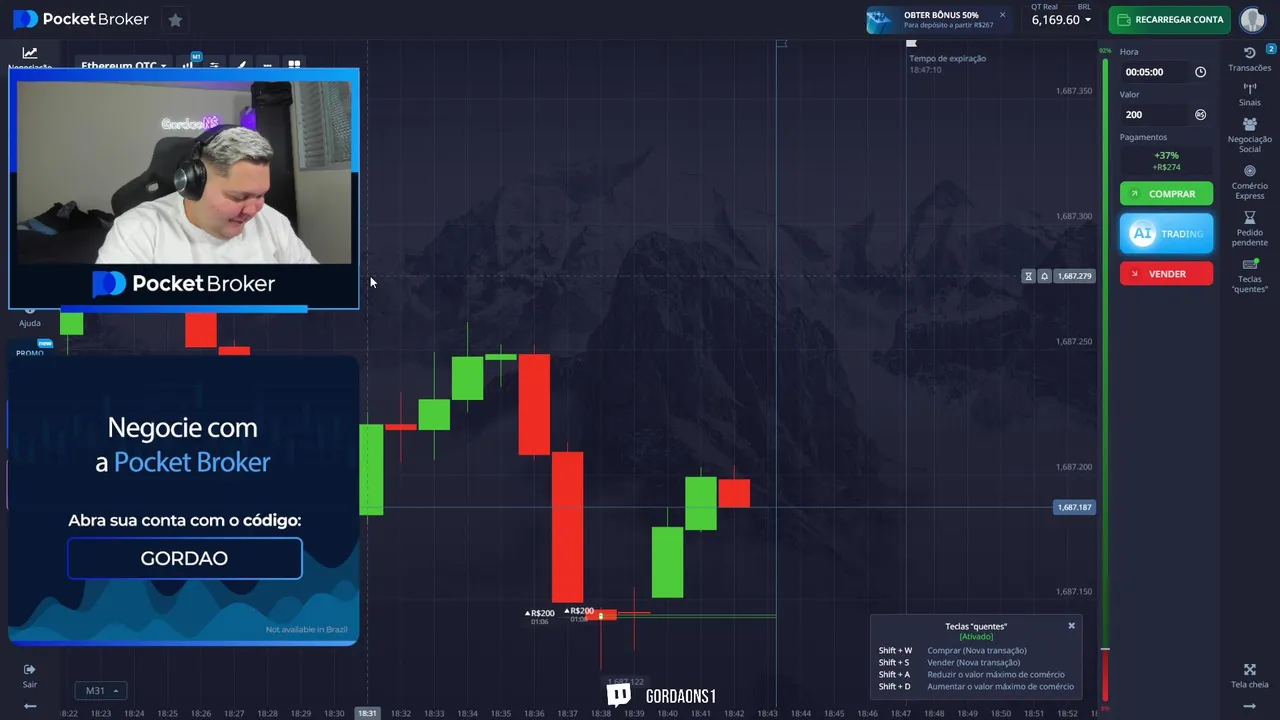This screenshot has height=720, width=1280.
Task: Open the Ethereum OTC asset dropdown
Action: pos(124,65)
